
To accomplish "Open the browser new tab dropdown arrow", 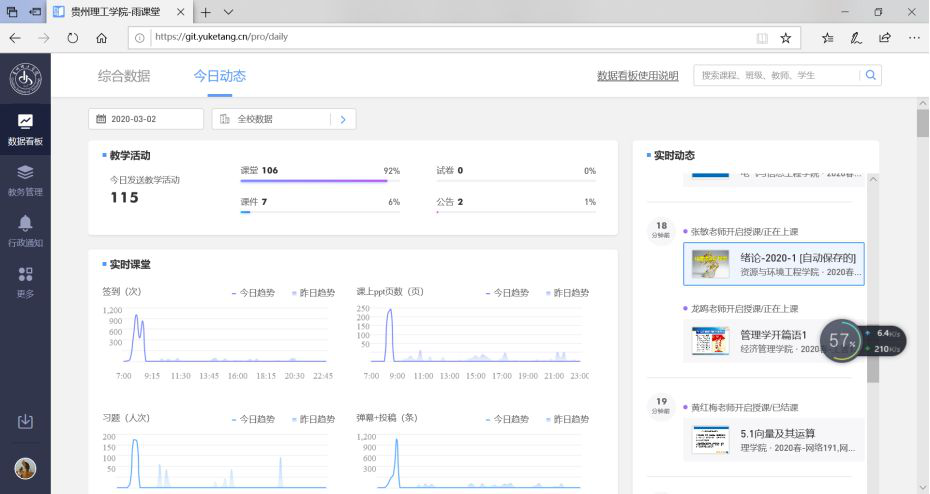I will (229, 12).
